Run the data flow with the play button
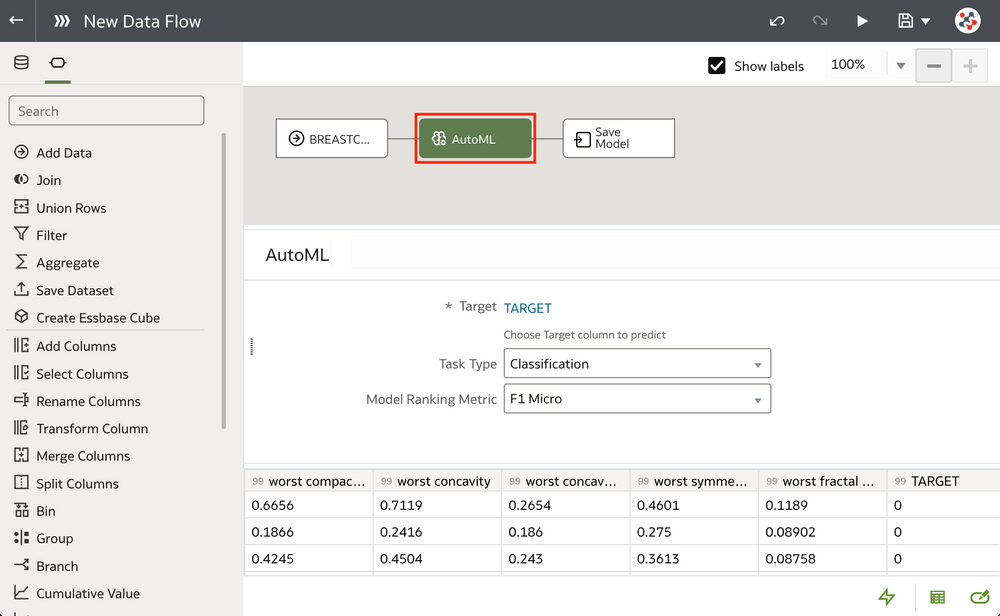This screenshot has height=616, width=1000. coord(862,20)
